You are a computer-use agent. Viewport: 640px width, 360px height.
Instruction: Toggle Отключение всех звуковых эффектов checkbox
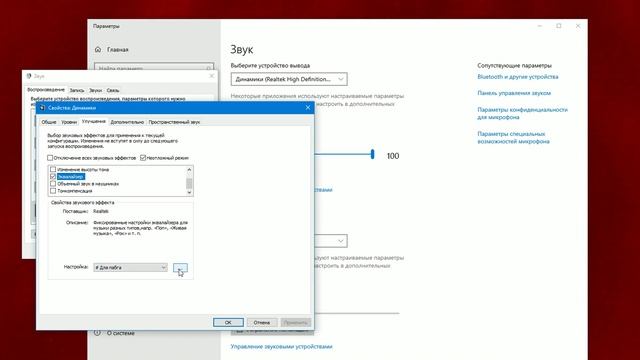tap(50, 158)
